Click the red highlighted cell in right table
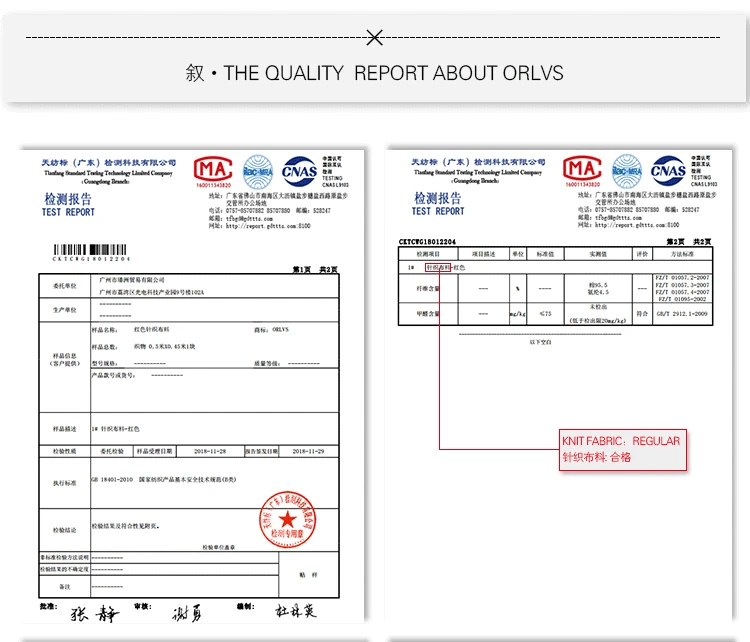Viewport: 750px width, 642px height. pos(438,267)
